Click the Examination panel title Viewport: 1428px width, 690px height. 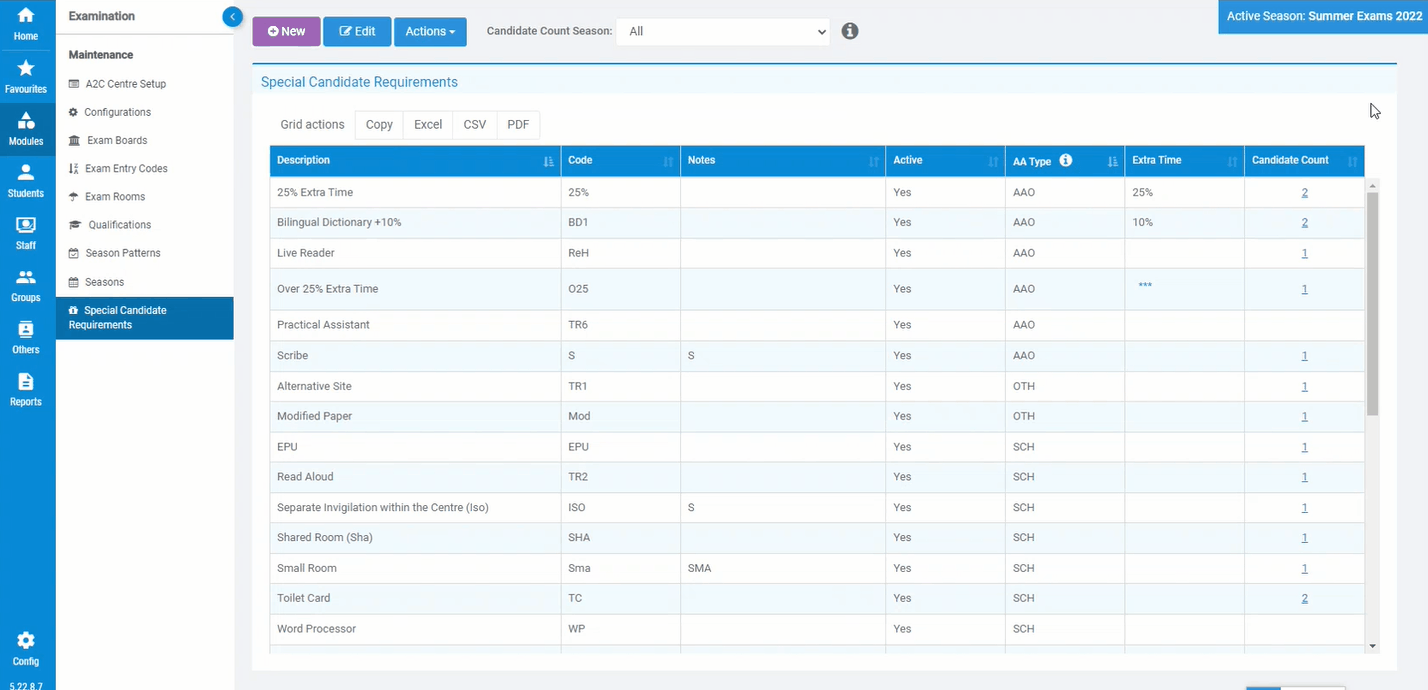coord(102,16)
